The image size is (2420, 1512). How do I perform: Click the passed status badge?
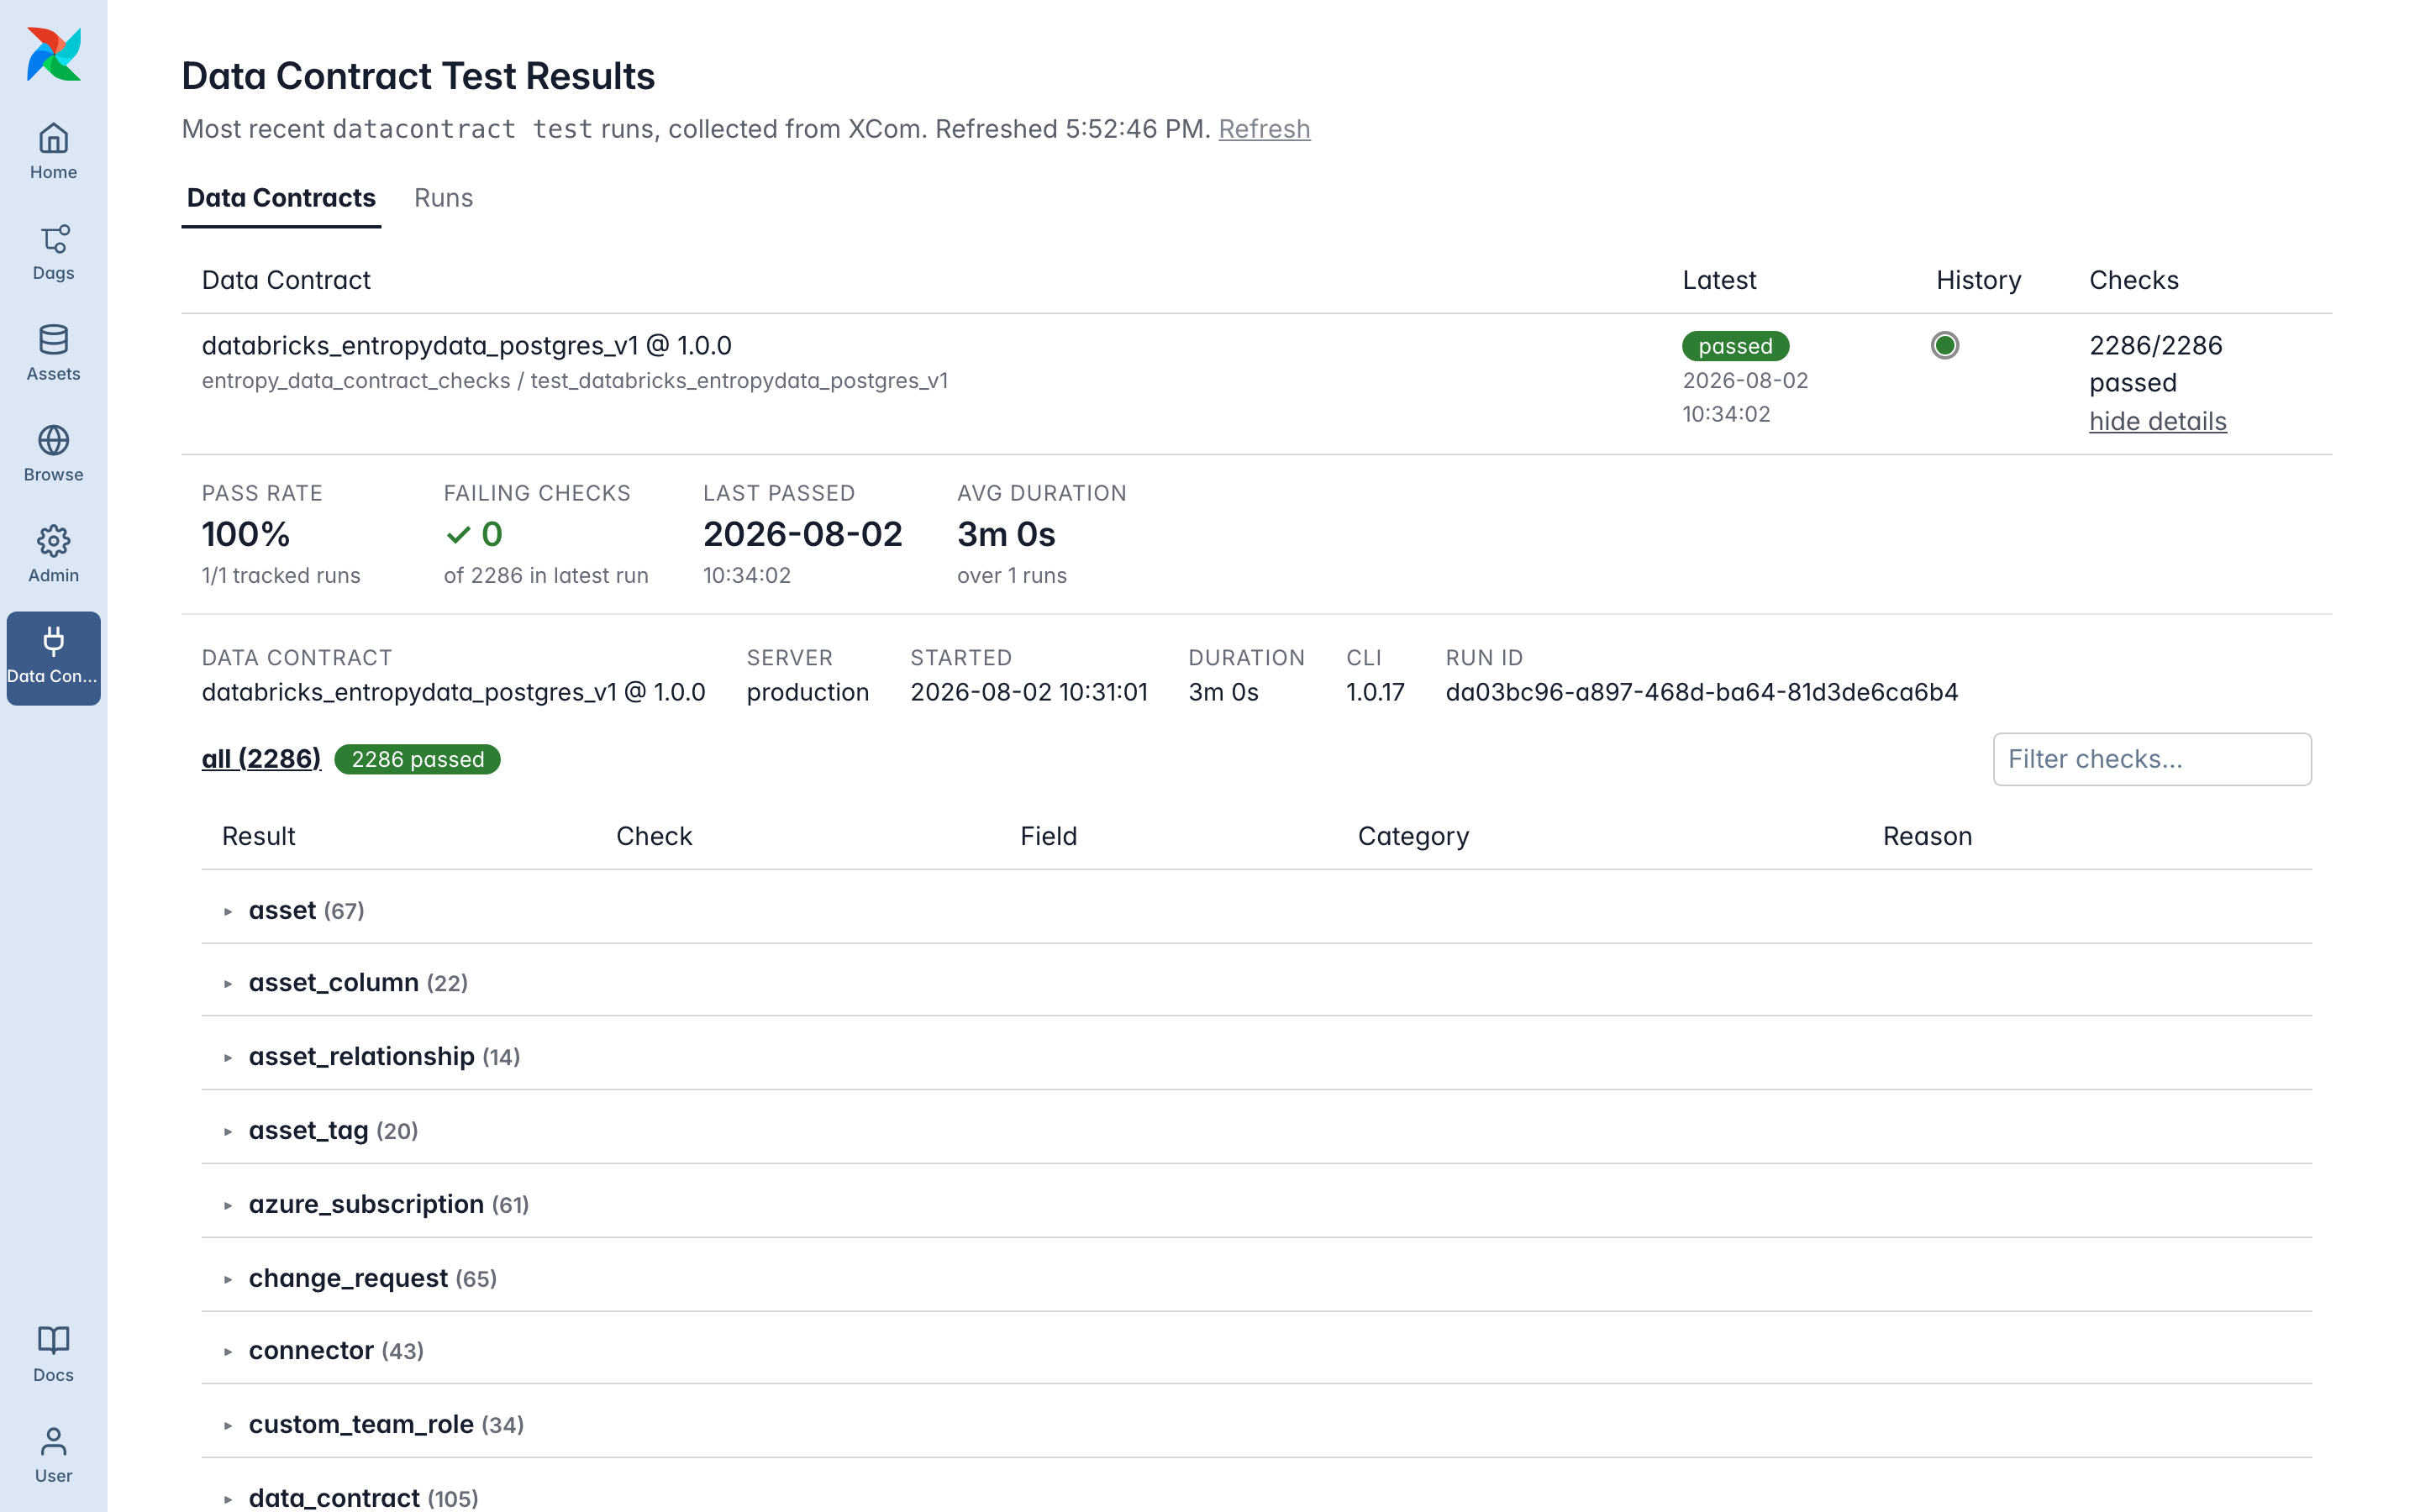coord(1735,346)
